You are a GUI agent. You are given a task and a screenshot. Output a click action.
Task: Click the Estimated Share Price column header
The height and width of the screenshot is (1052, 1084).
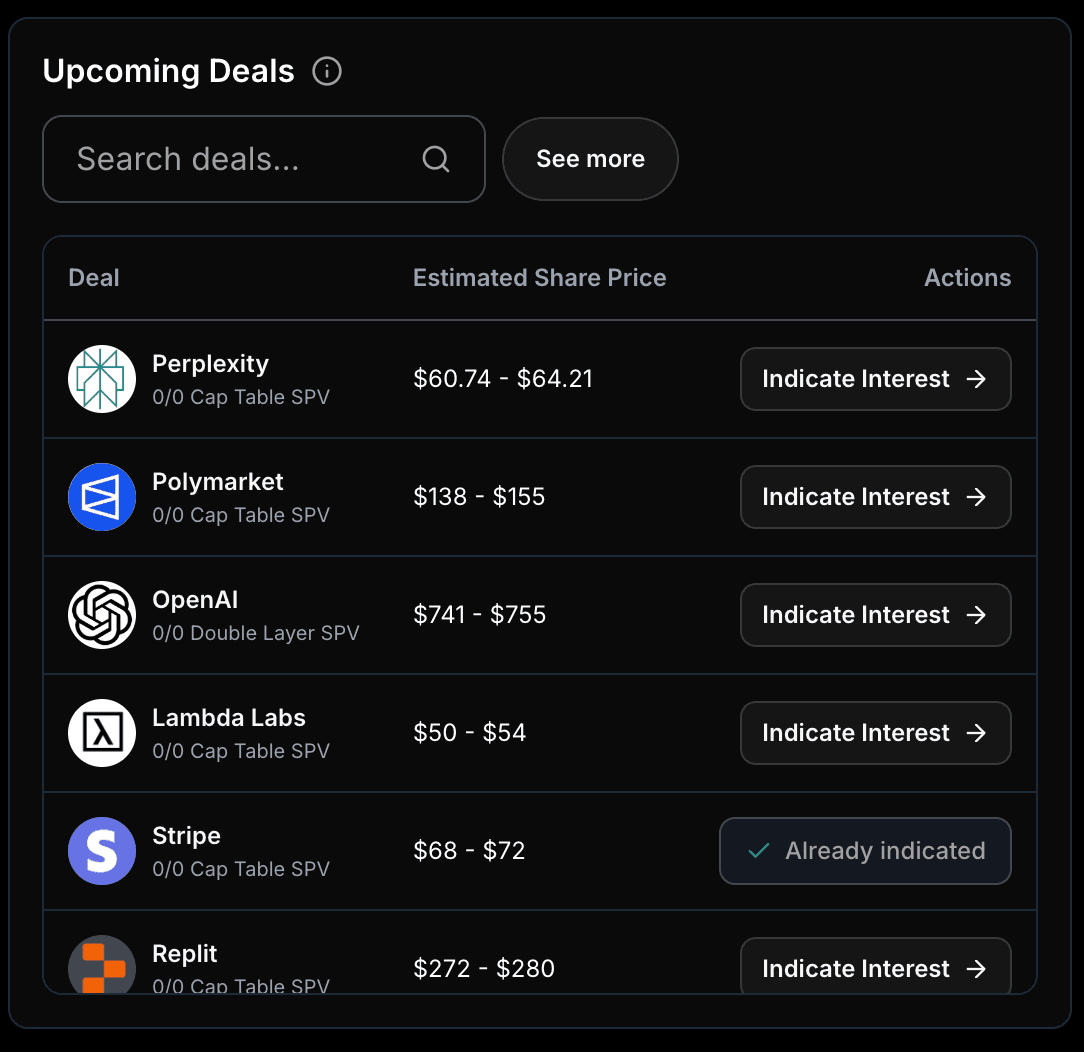539,278
